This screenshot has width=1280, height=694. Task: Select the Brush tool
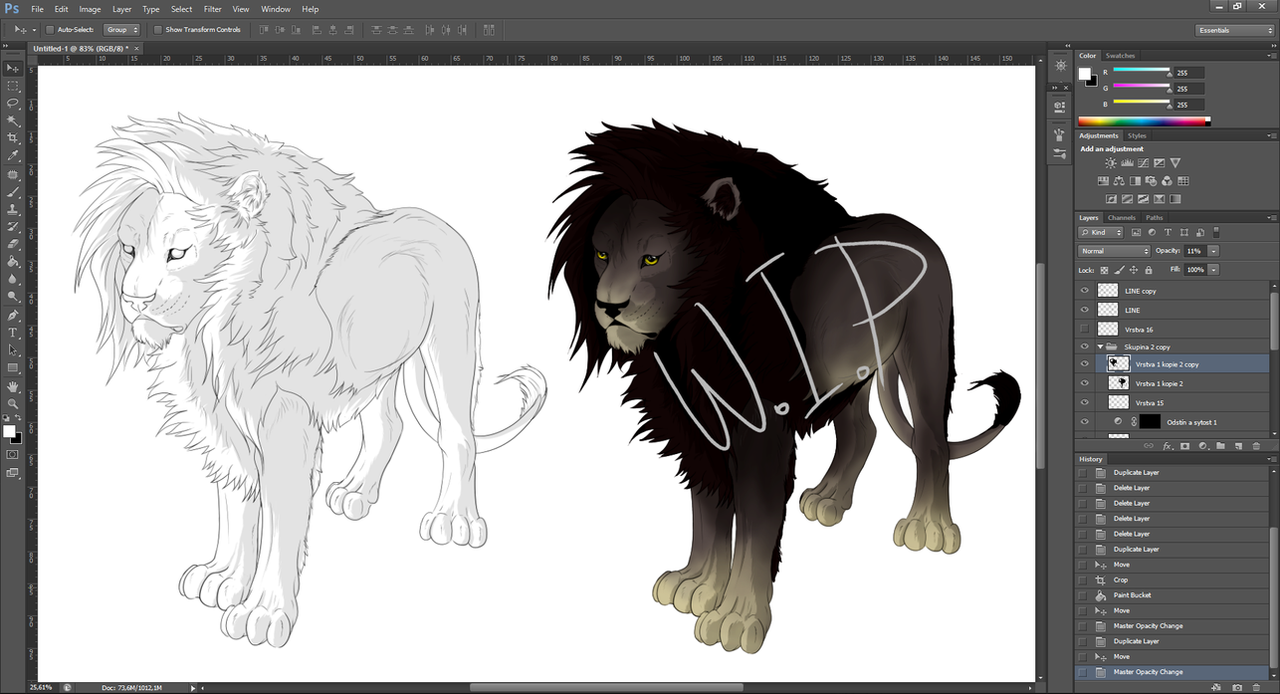(13, 191)
